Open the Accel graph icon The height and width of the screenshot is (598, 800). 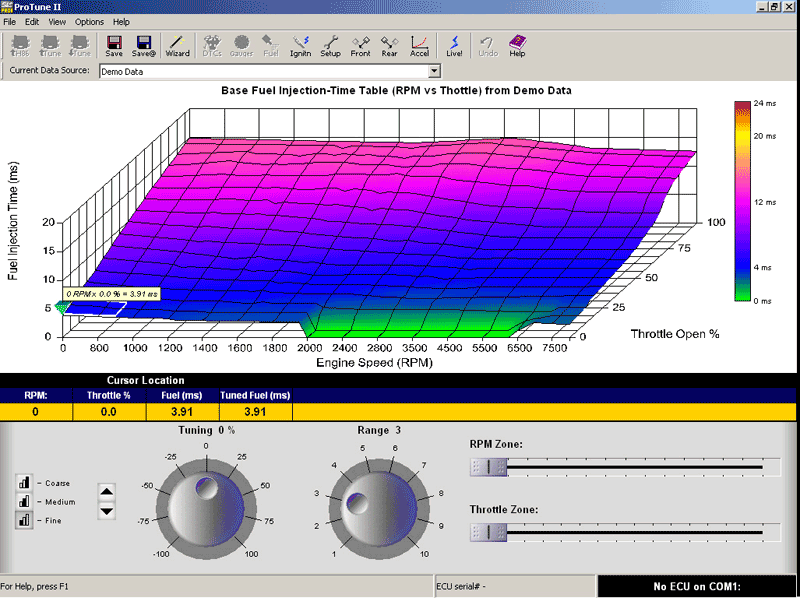click(x=419, y=46)
